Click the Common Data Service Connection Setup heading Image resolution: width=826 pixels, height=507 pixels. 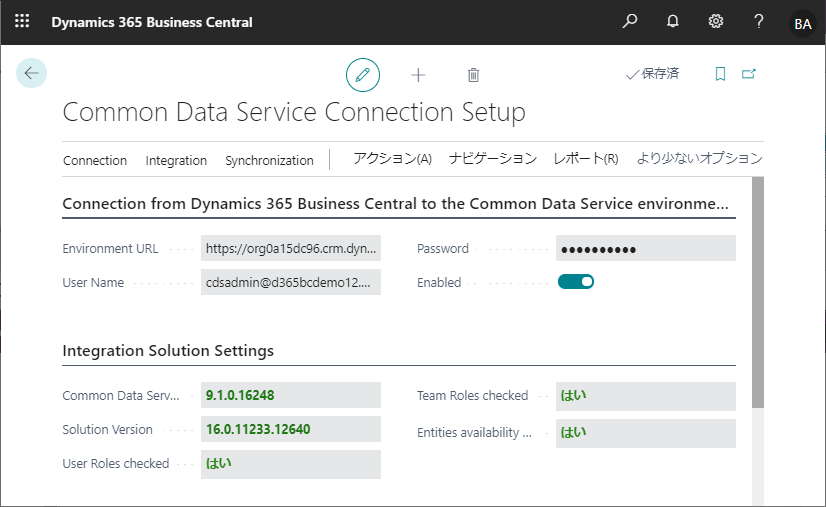[294, 112]
